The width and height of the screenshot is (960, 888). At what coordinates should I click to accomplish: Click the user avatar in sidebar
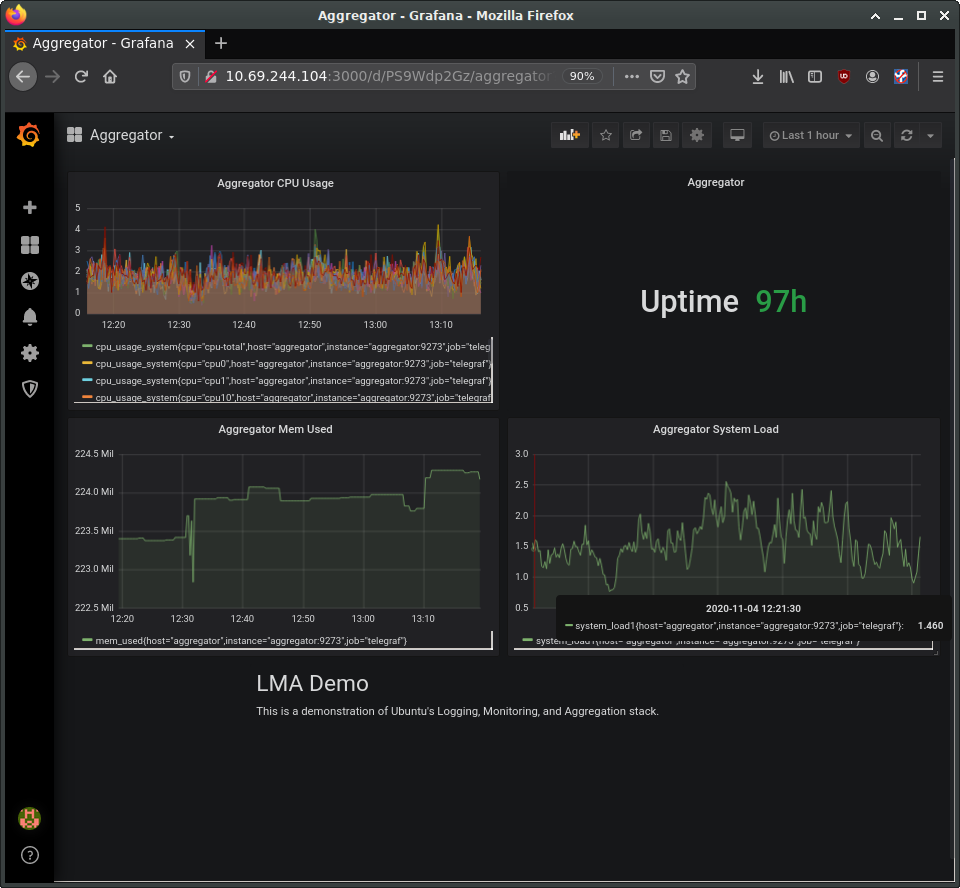(x=29, y=818)
